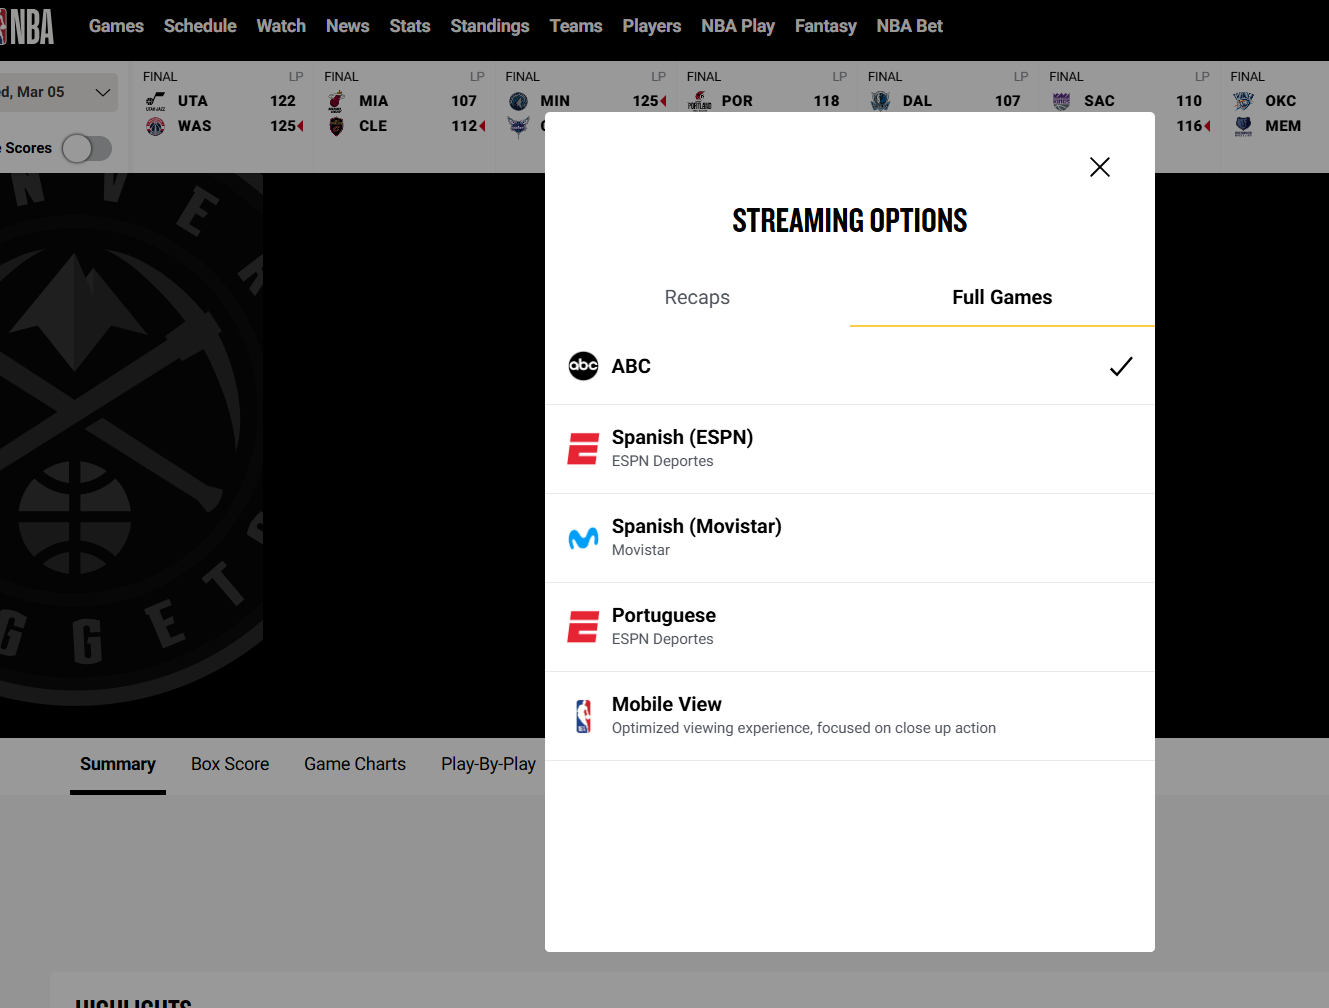Click the ESPN logo beside Portuguese
1329x1008 pixels.
click(x=583, y=627)
